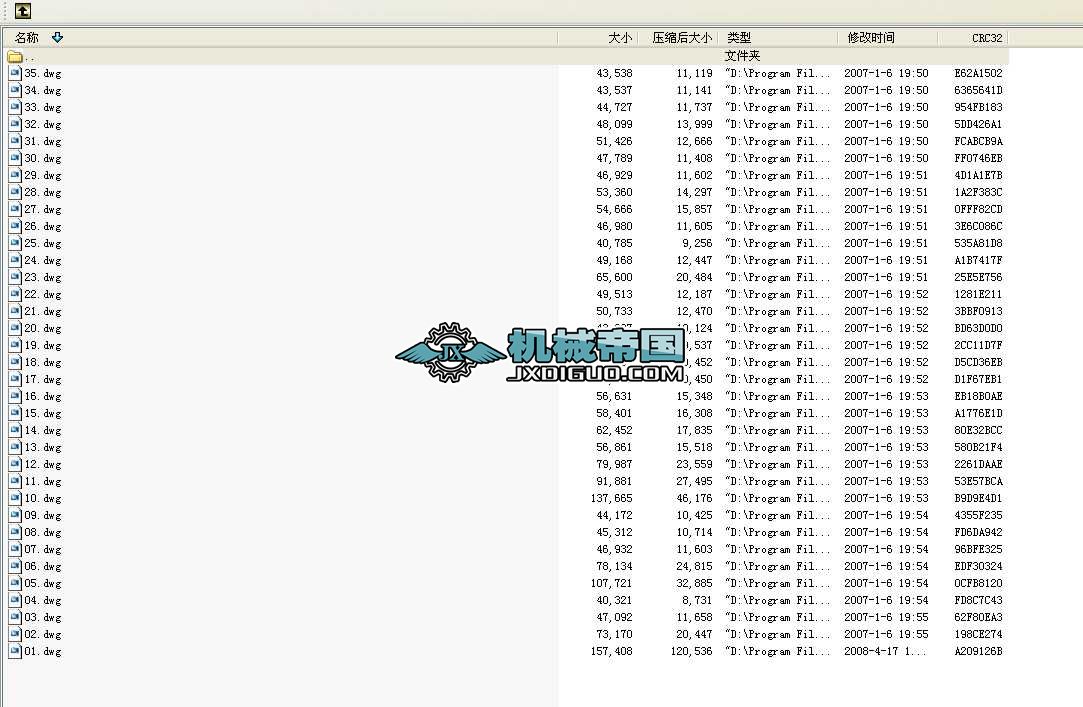The height and width of the screenshot is (707, 1083).
Task: Click the yellow folder icon on the .. row
Action: [14, 56]
